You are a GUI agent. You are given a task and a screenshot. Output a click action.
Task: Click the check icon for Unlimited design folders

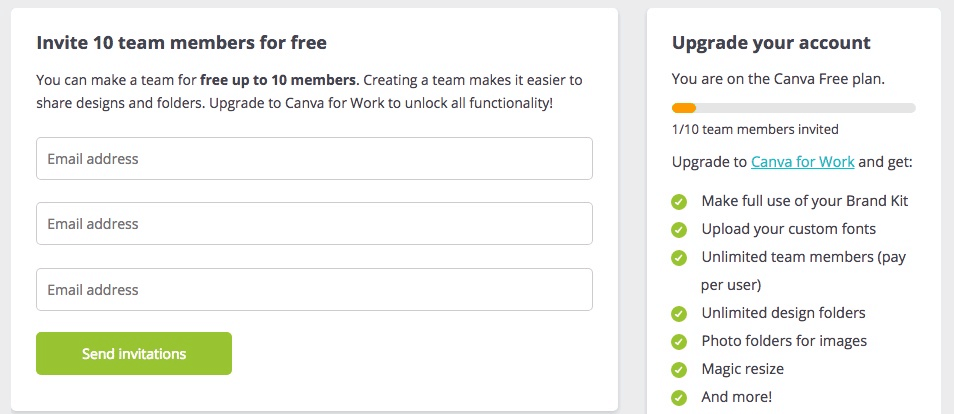[679, 314]
